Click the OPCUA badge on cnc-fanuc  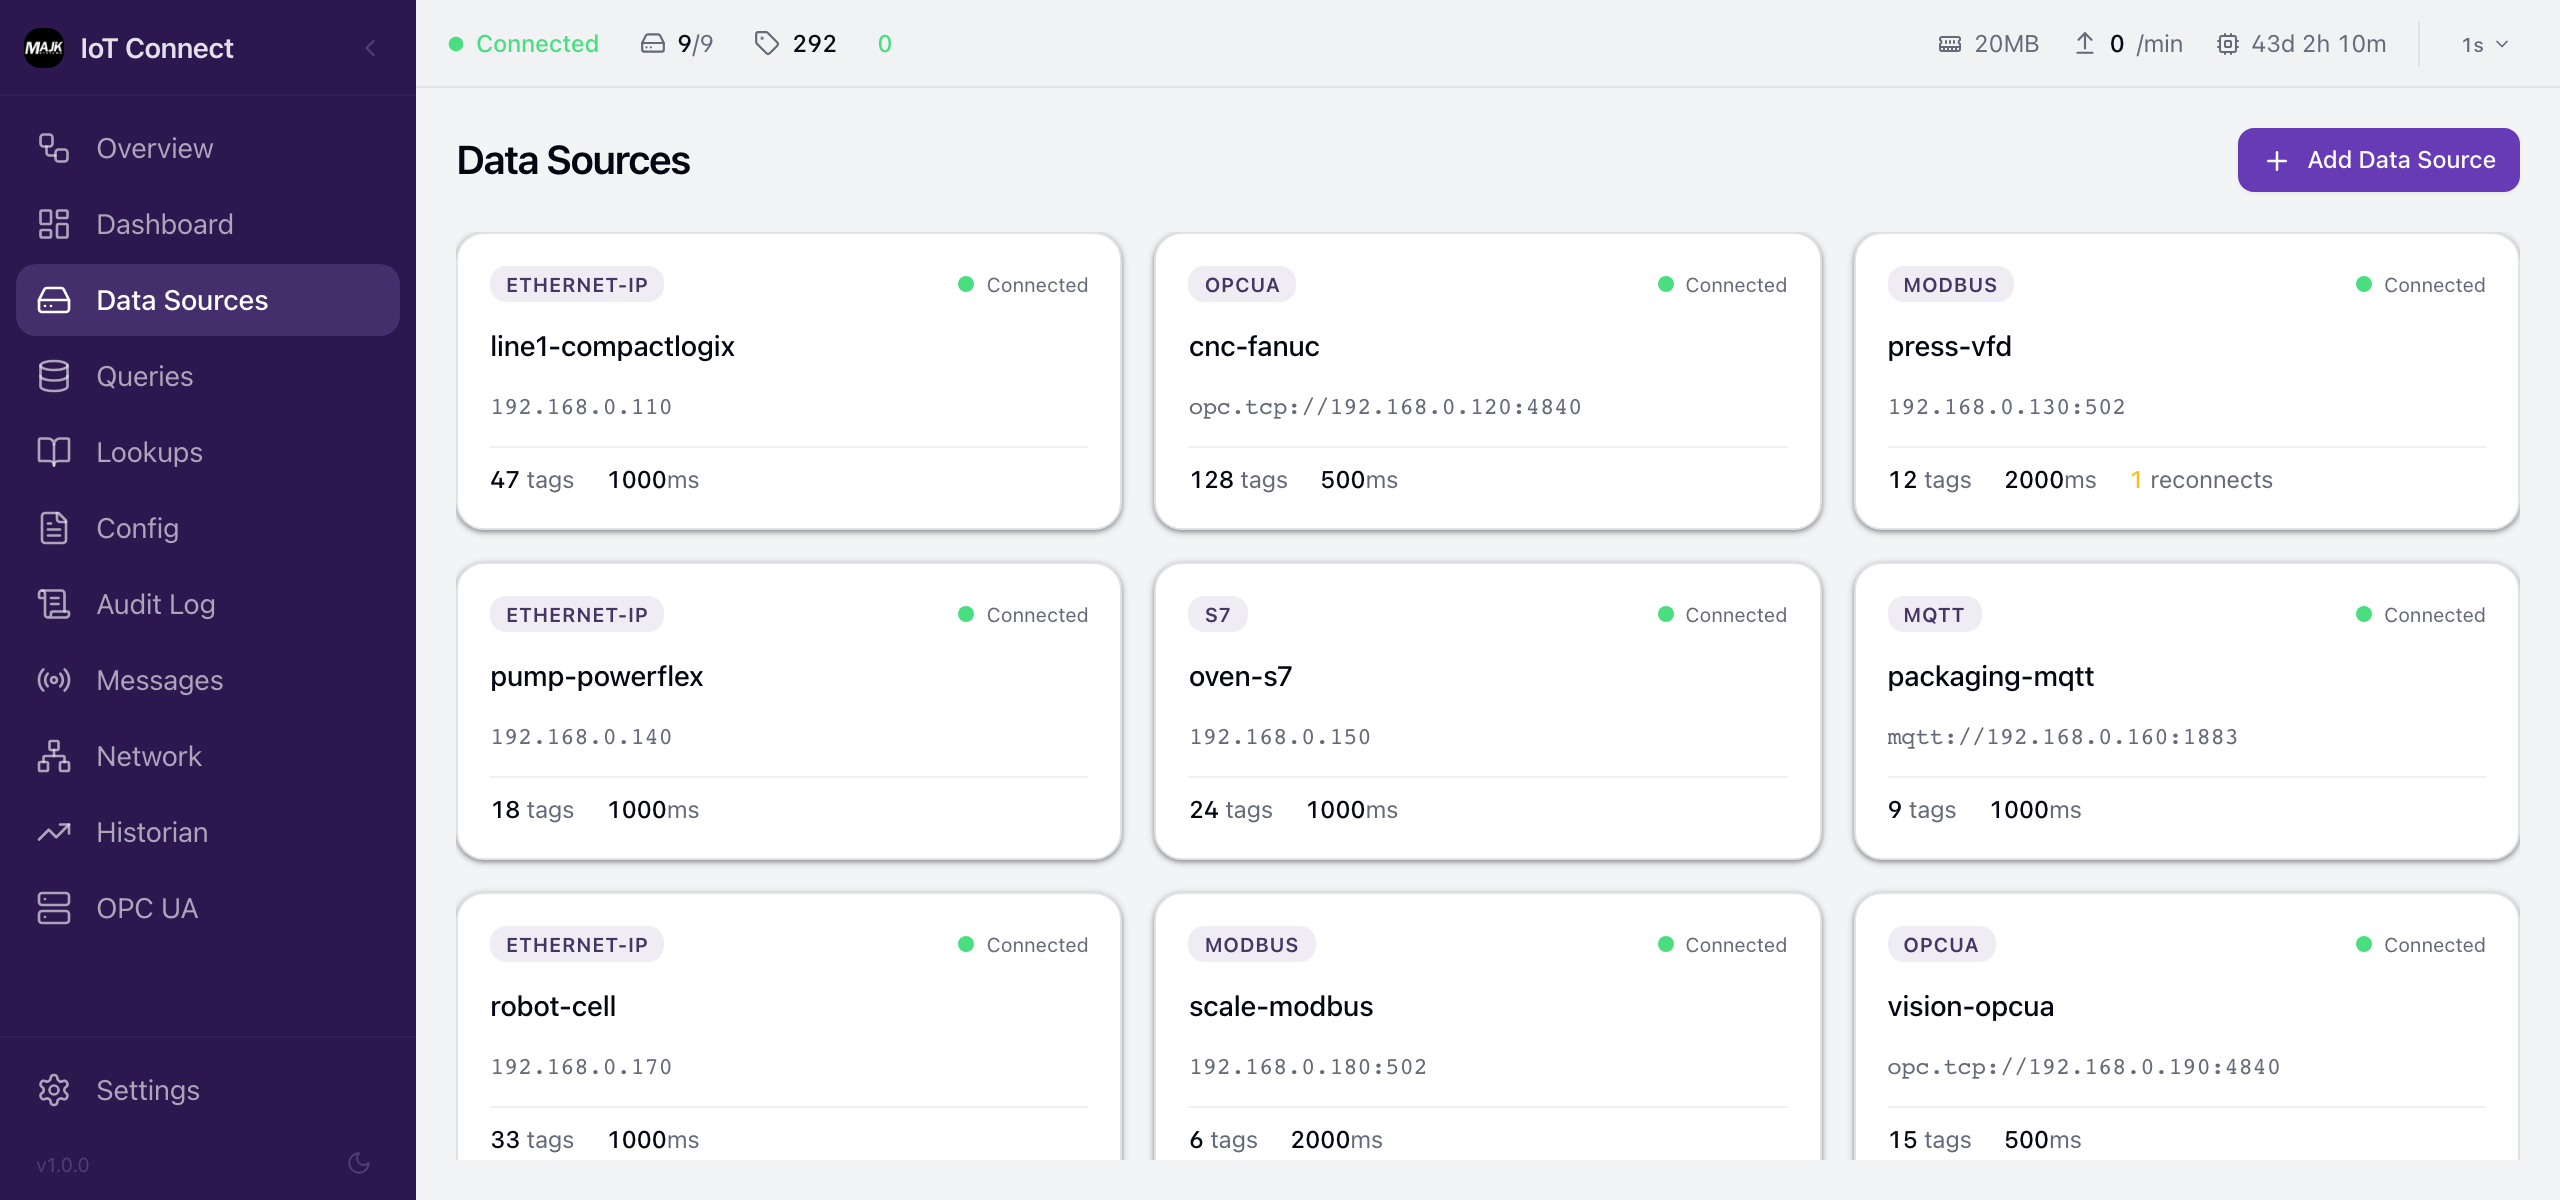click(x=1242, y=285)
